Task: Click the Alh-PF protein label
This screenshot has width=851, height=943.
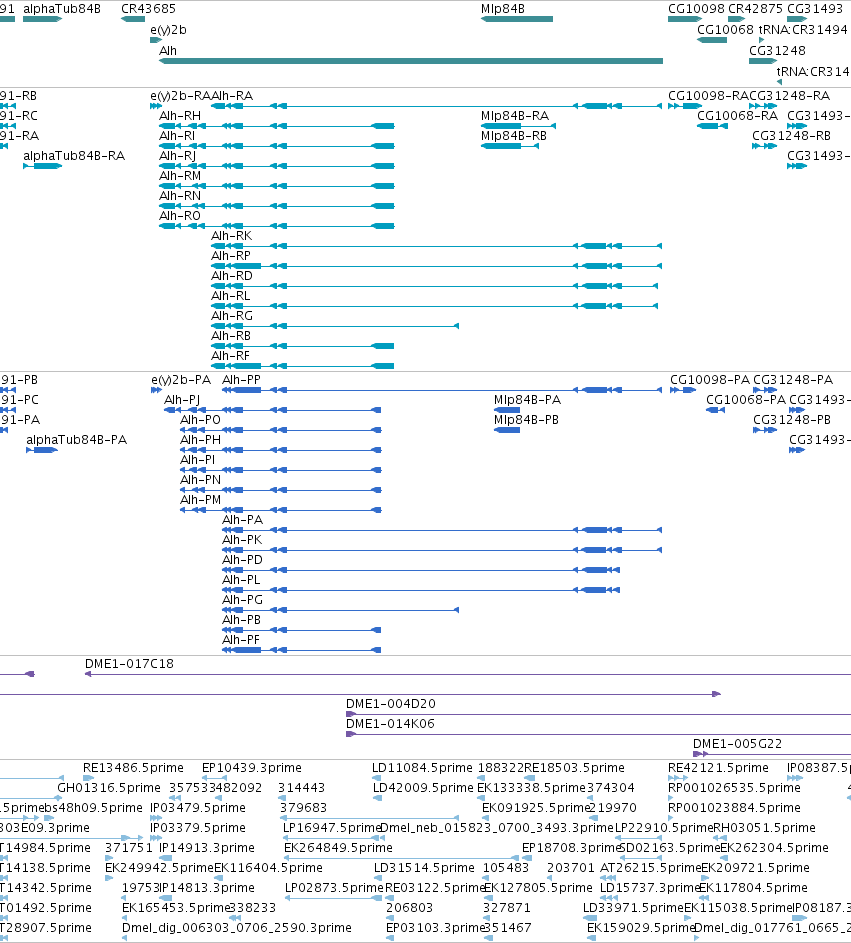Action: pyautogui.click(x=241, y=640)
